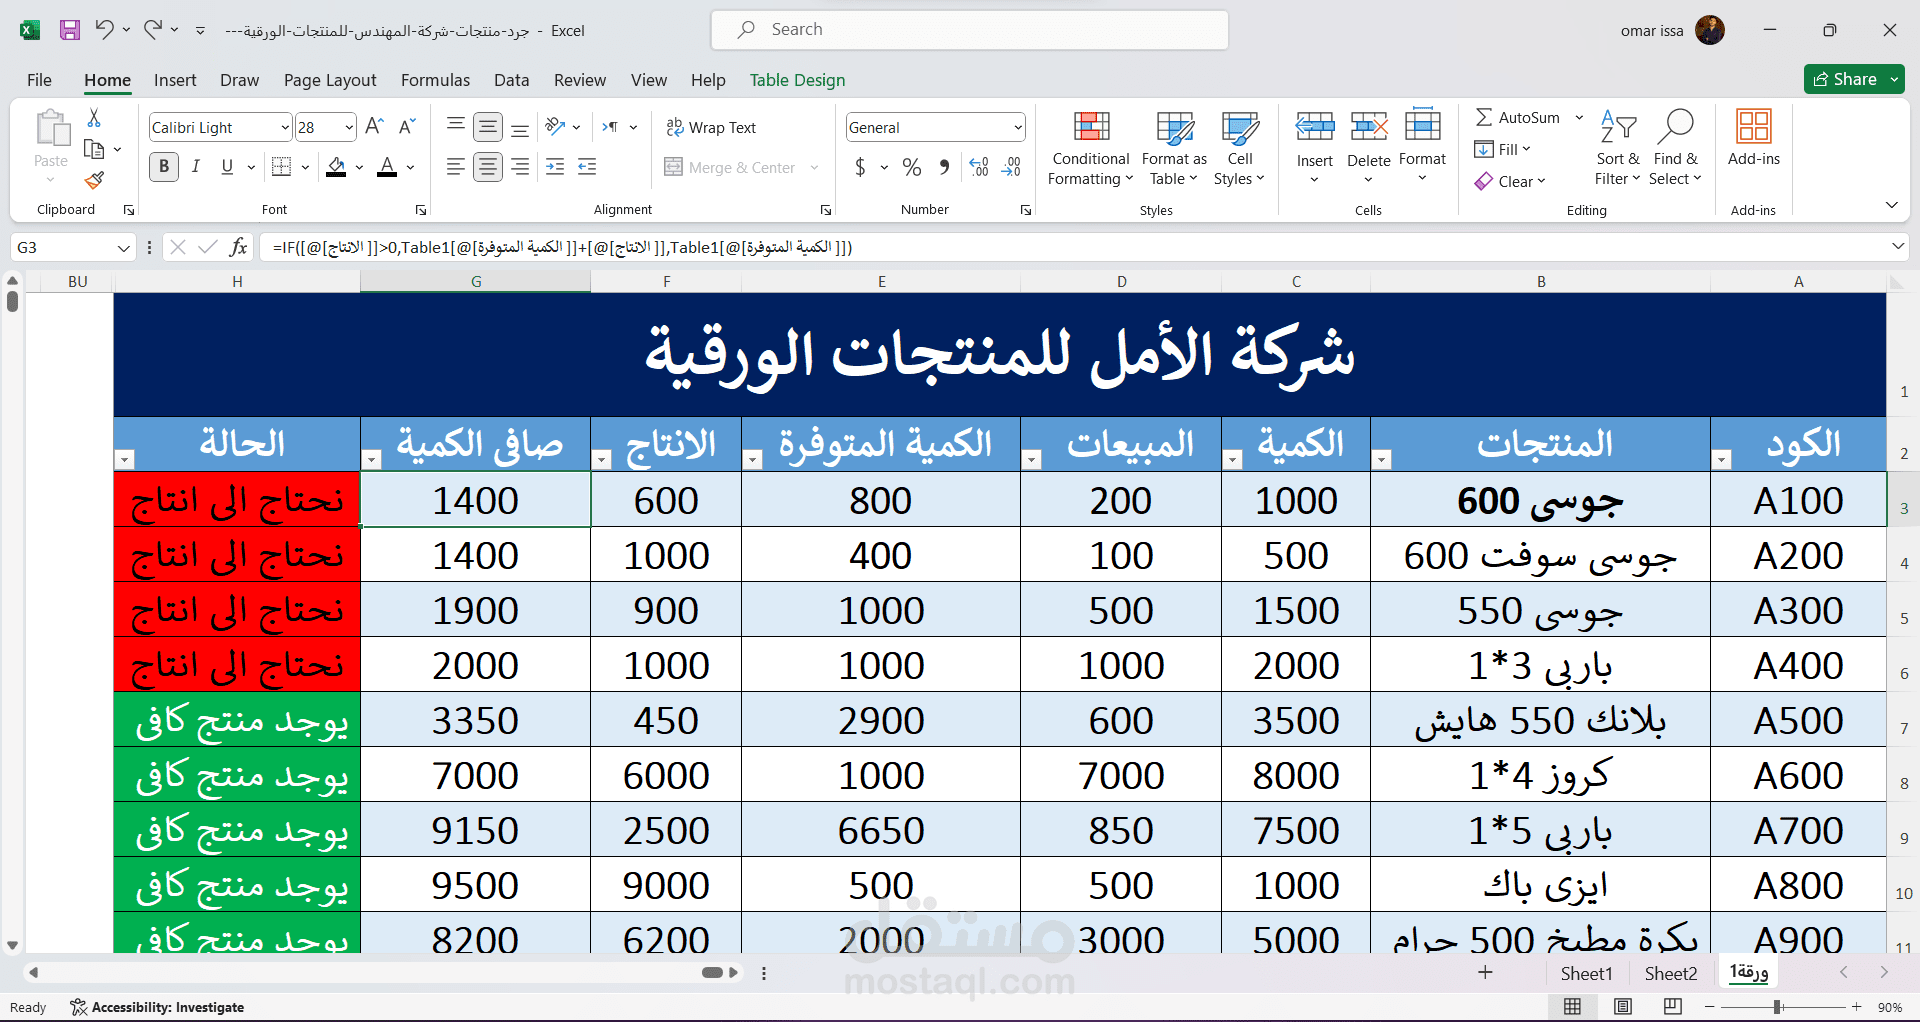
Task: Click the Redo arrow icon
Action: pos(152,30)
